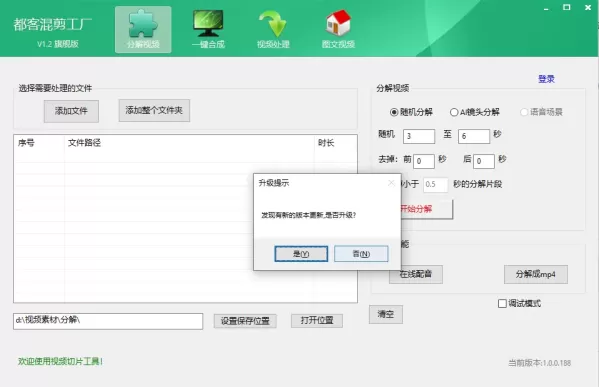
Task: Click the 在线配音 button
Action: pos(416,274)
